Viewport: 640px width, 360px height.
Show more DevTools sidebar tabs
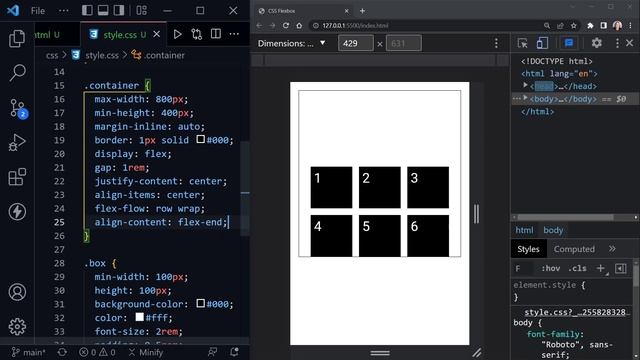click(x=612, y=249)
